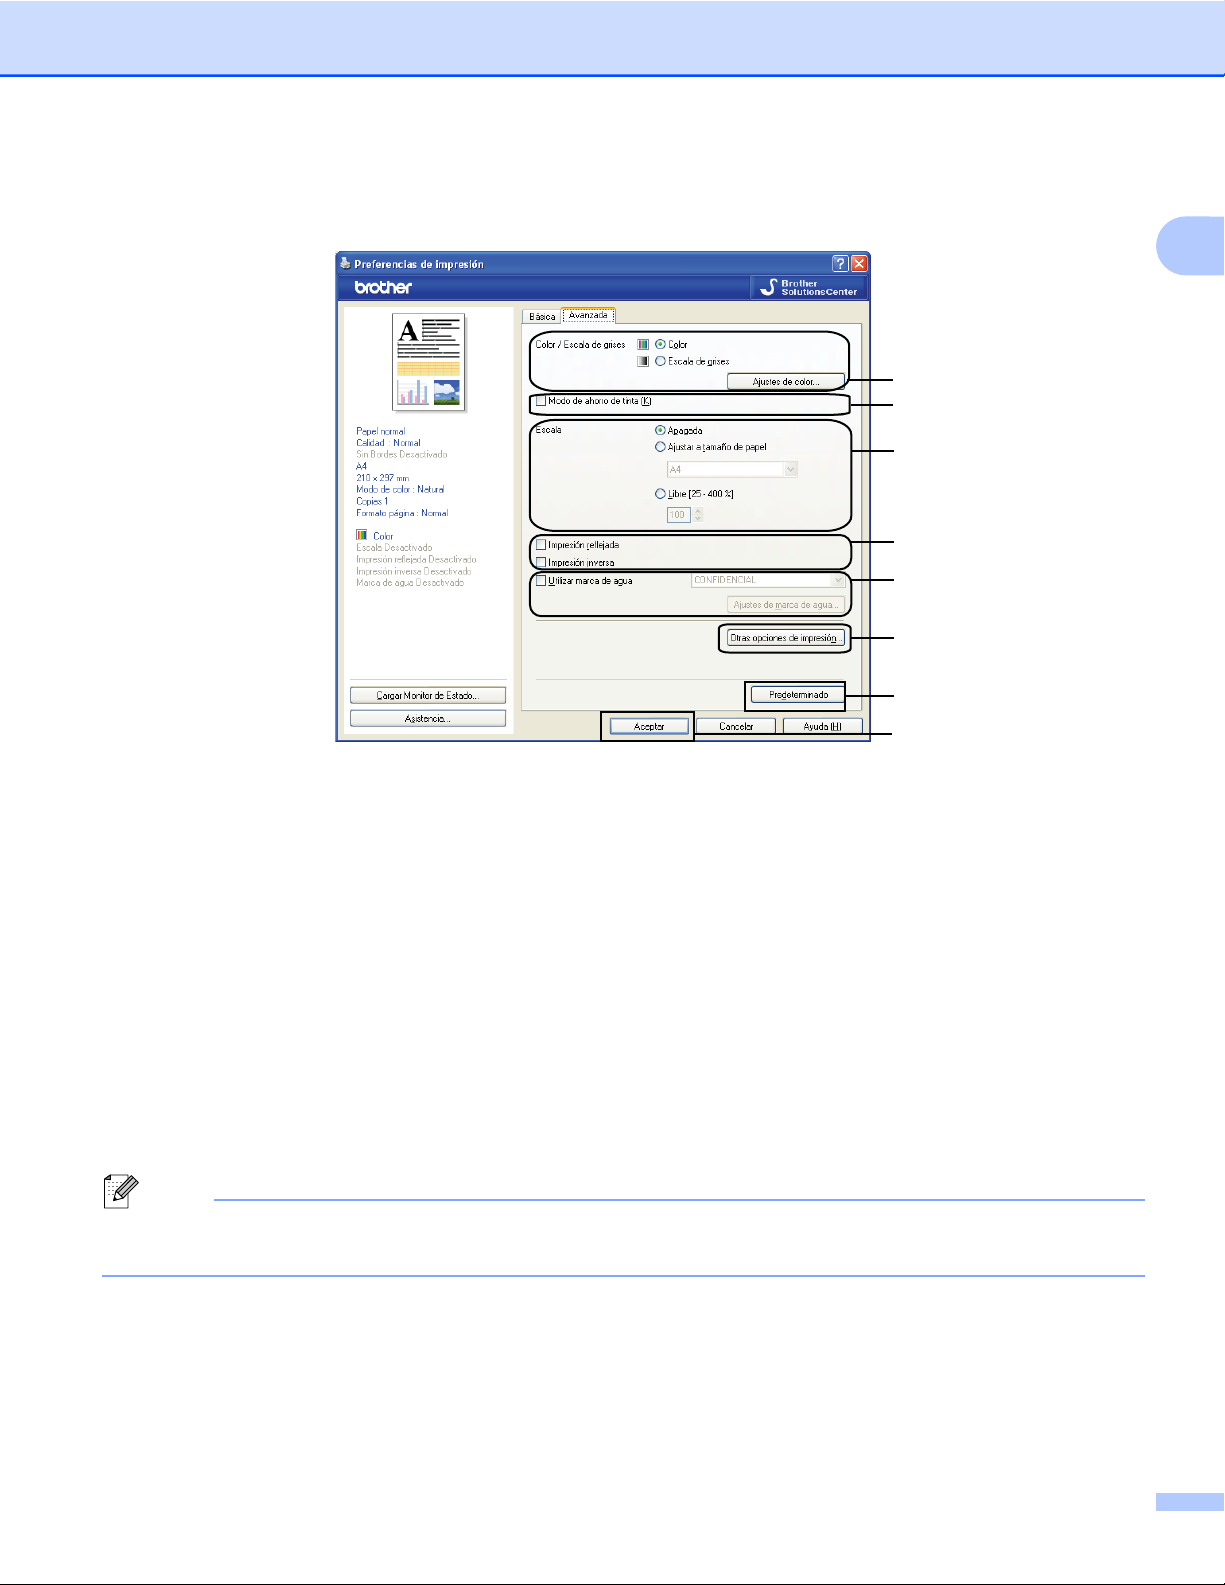
Task: Click 'Formato página : Normal' text
Action: pos(402,513)
